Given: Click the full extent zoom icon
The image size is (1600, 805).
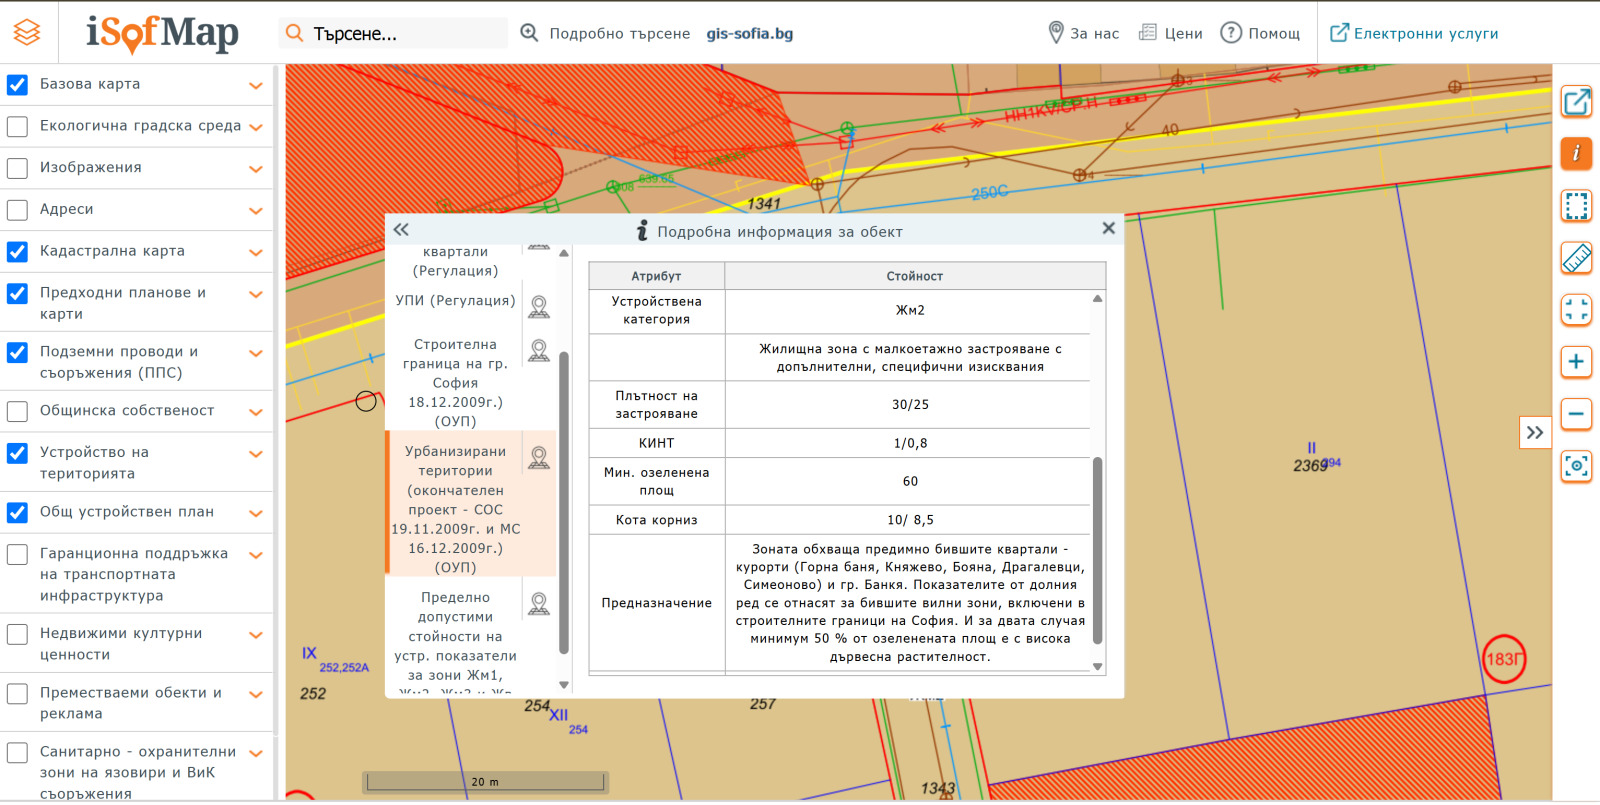Looking at the screenshot, I should pyautogui.click(x=1576, y=310).
